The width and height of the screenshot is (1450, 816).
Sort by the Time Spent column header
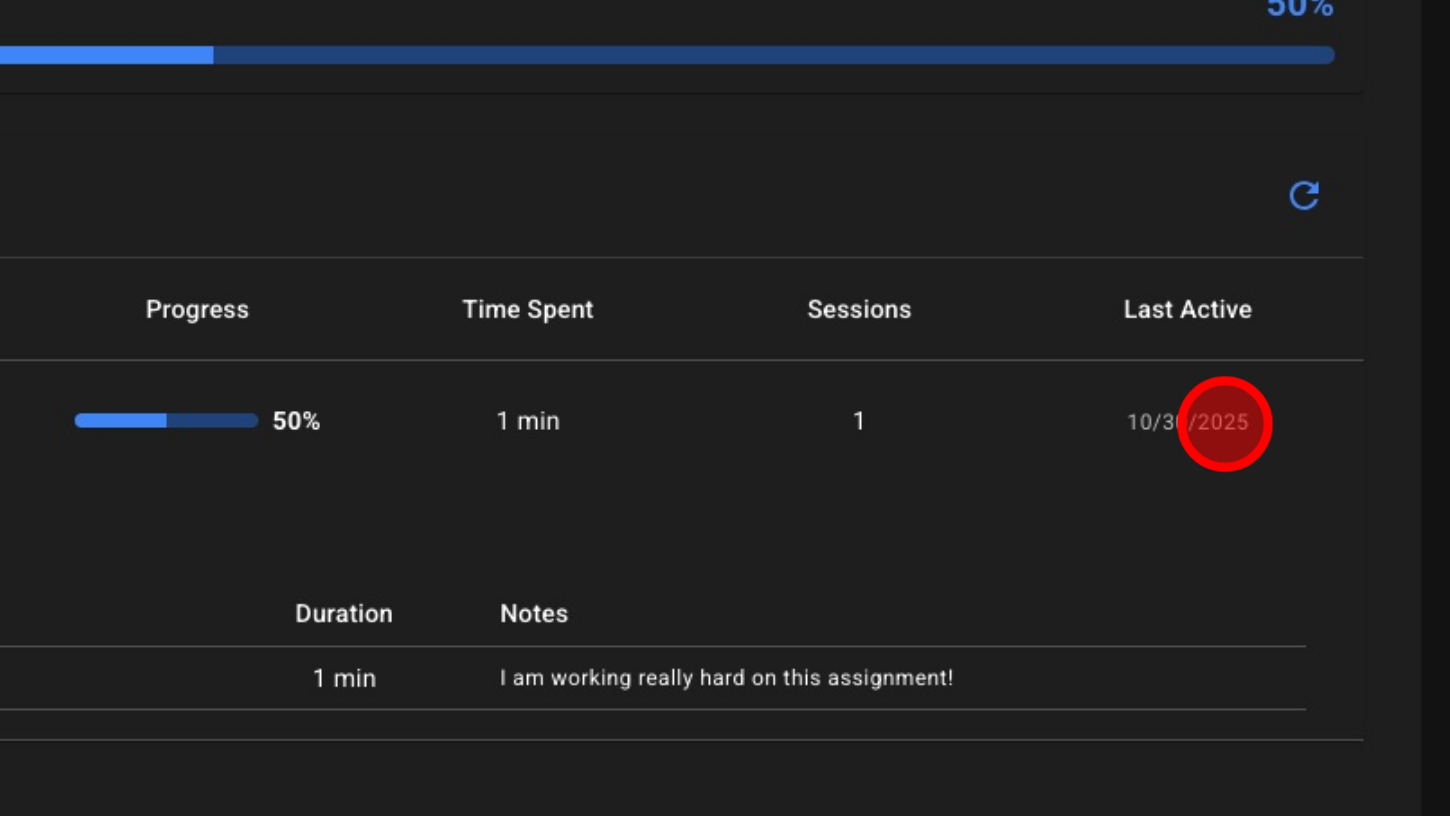coord(528,310)
